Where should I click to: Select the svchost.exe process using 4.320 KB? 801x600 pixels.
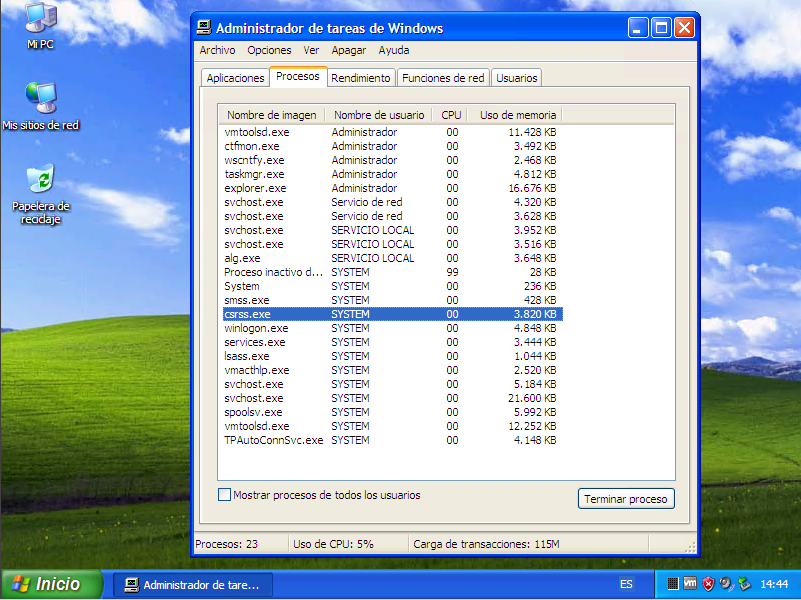392,202
